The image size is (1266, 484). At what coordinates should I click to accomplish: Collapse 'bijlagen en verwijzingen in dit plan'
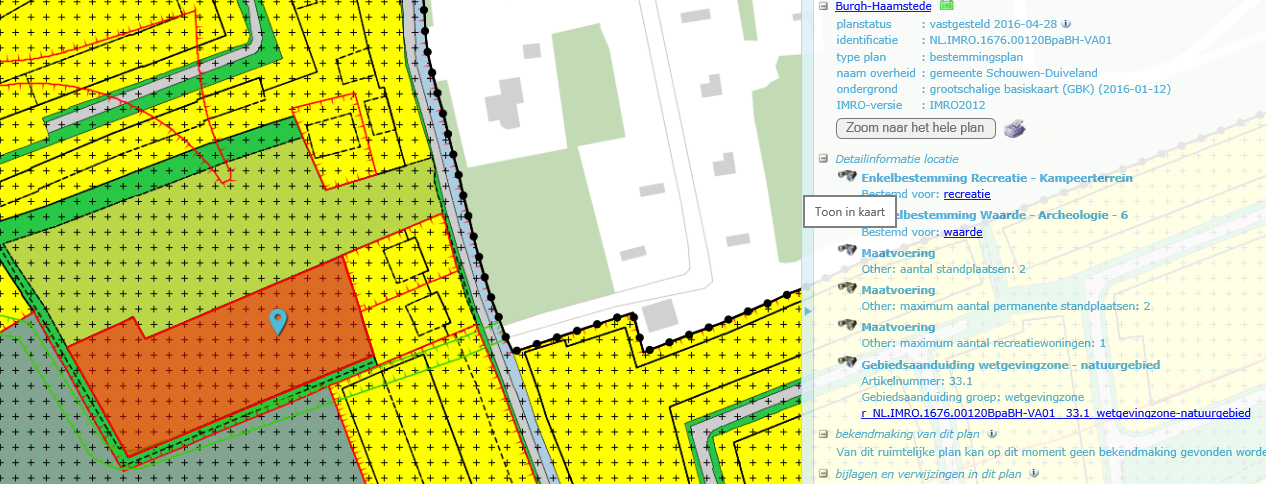click(x=824, y=474)
